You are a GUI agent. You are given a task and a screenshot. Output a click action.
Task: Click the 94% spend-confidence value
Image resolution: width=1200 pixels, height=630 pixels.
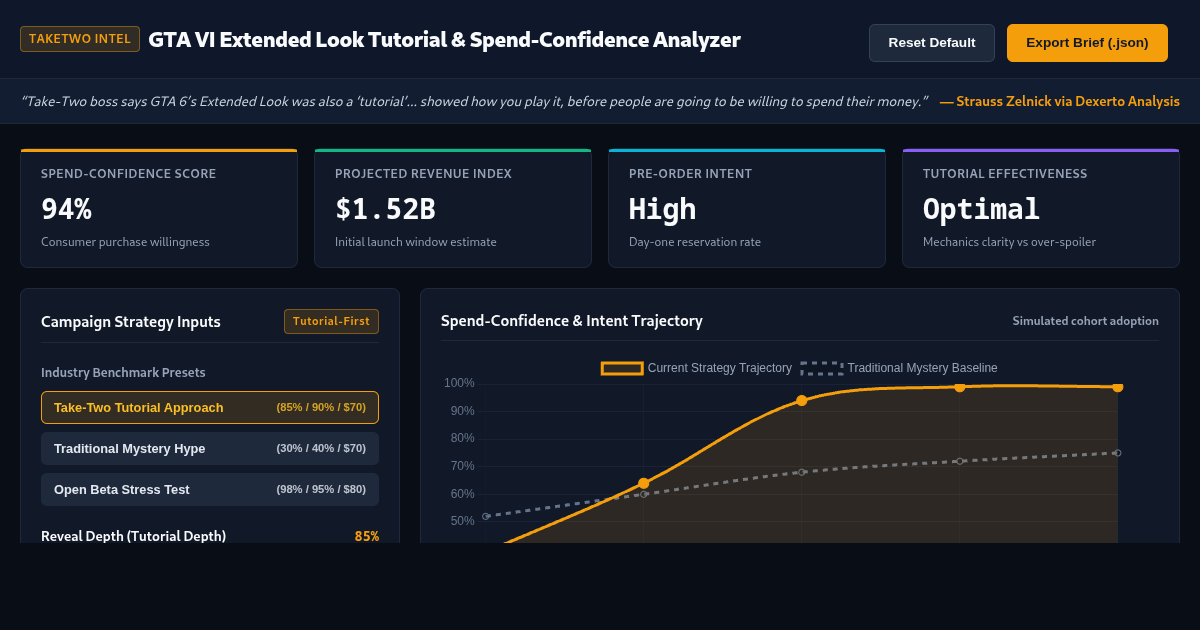[x=66, y=209]
